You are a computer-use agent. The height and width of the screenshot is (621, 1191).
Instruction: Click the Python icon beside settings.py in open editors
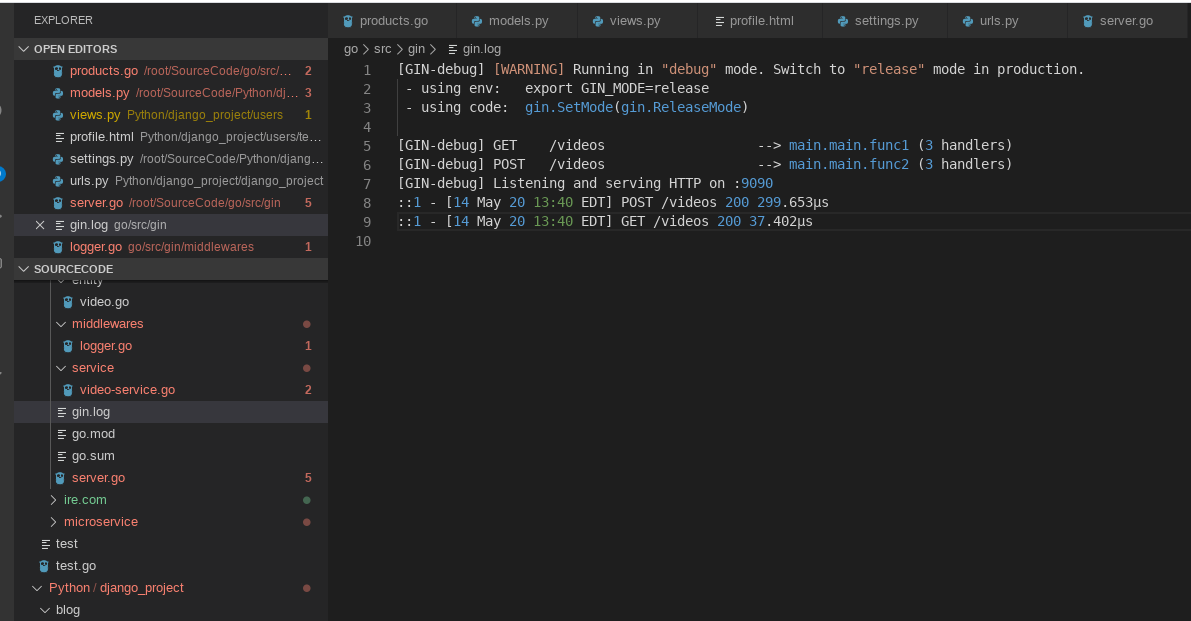point(58,159)
